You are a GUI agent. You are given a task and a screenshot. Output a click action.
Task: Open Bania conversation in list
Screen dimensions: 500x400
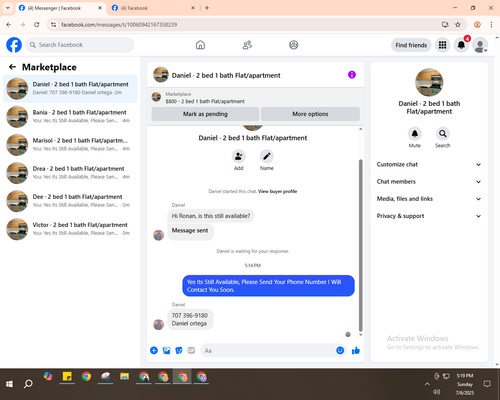coord(70,116)
